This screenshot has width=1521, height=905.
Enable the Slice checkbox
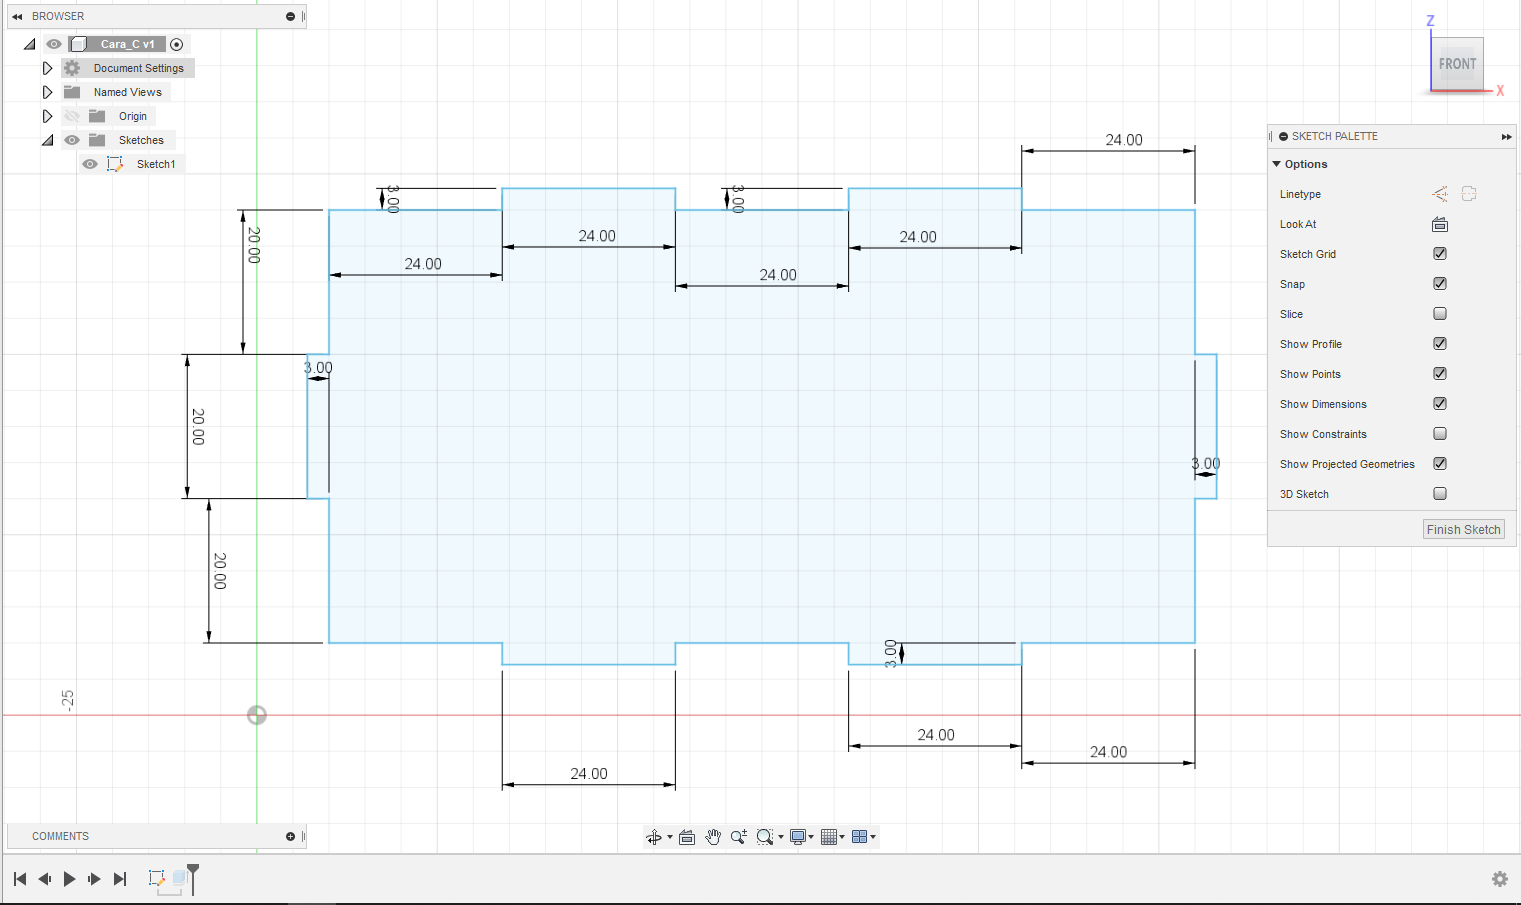1440,314
